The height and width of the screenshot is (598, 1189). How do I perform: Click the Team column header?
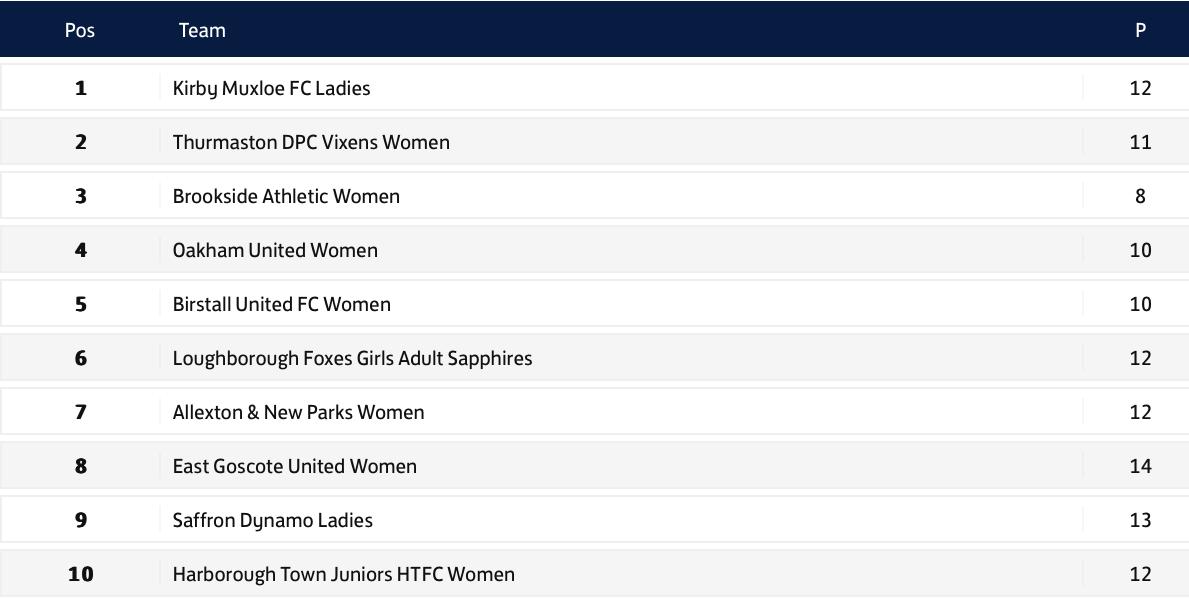[202, 30]
